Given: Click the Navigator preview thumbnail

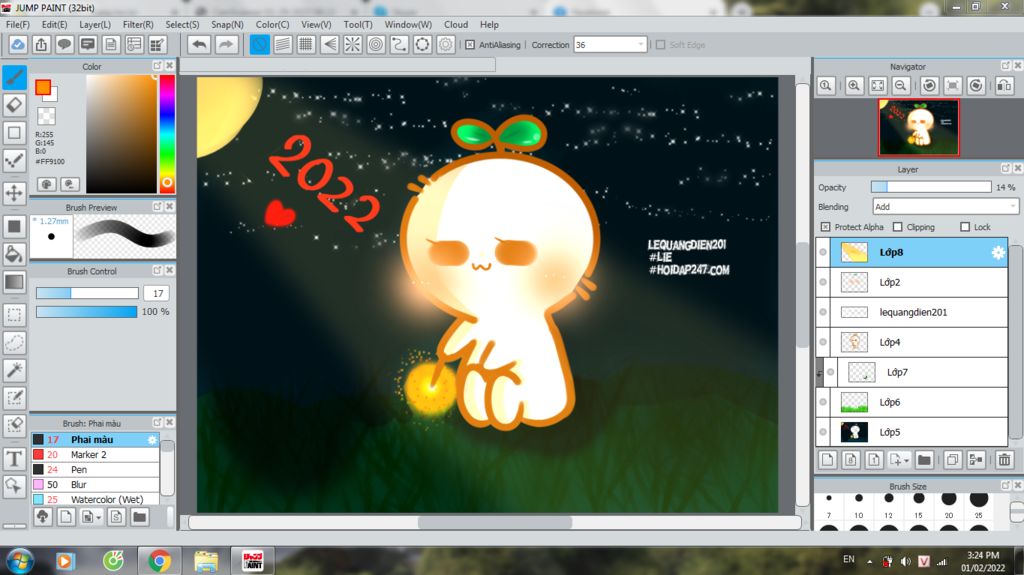Looking at the screenshot, I should tap(919, 127).
